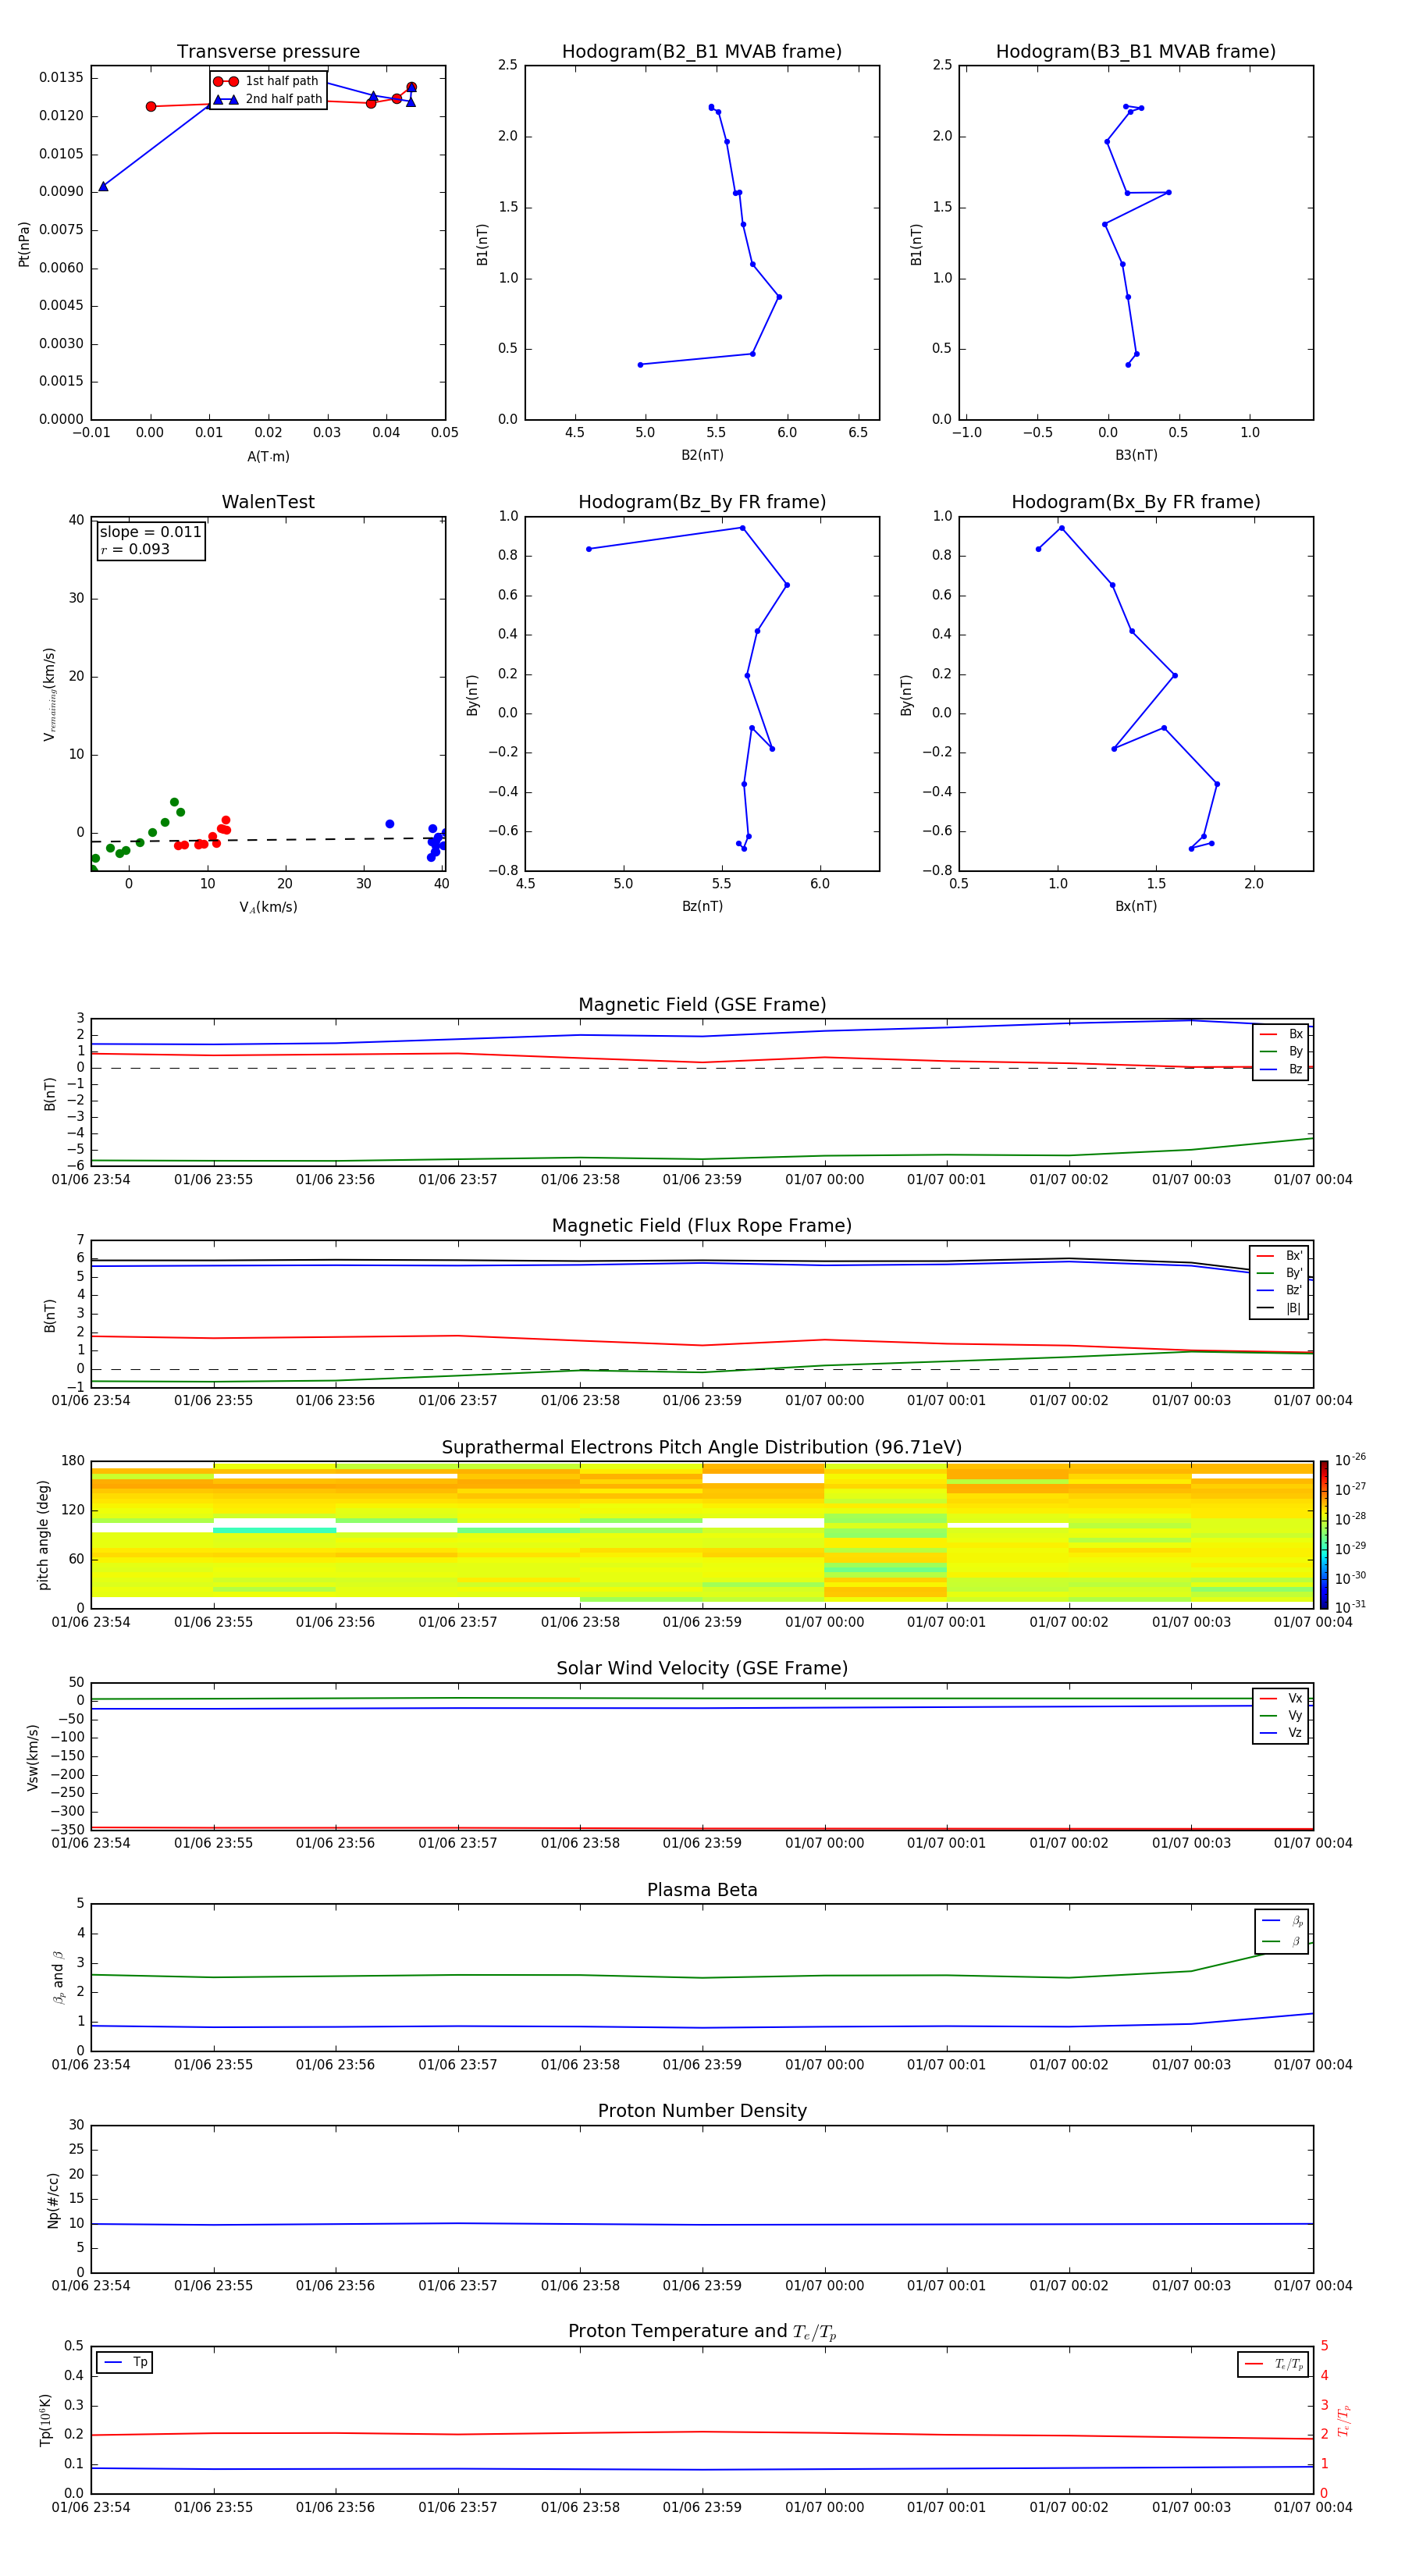This screenshot has width=1405, height=2576.
Task: Select the Proton Temperature and Te/Tp title
Action: pyautogui.click(x=702, y=2332)
